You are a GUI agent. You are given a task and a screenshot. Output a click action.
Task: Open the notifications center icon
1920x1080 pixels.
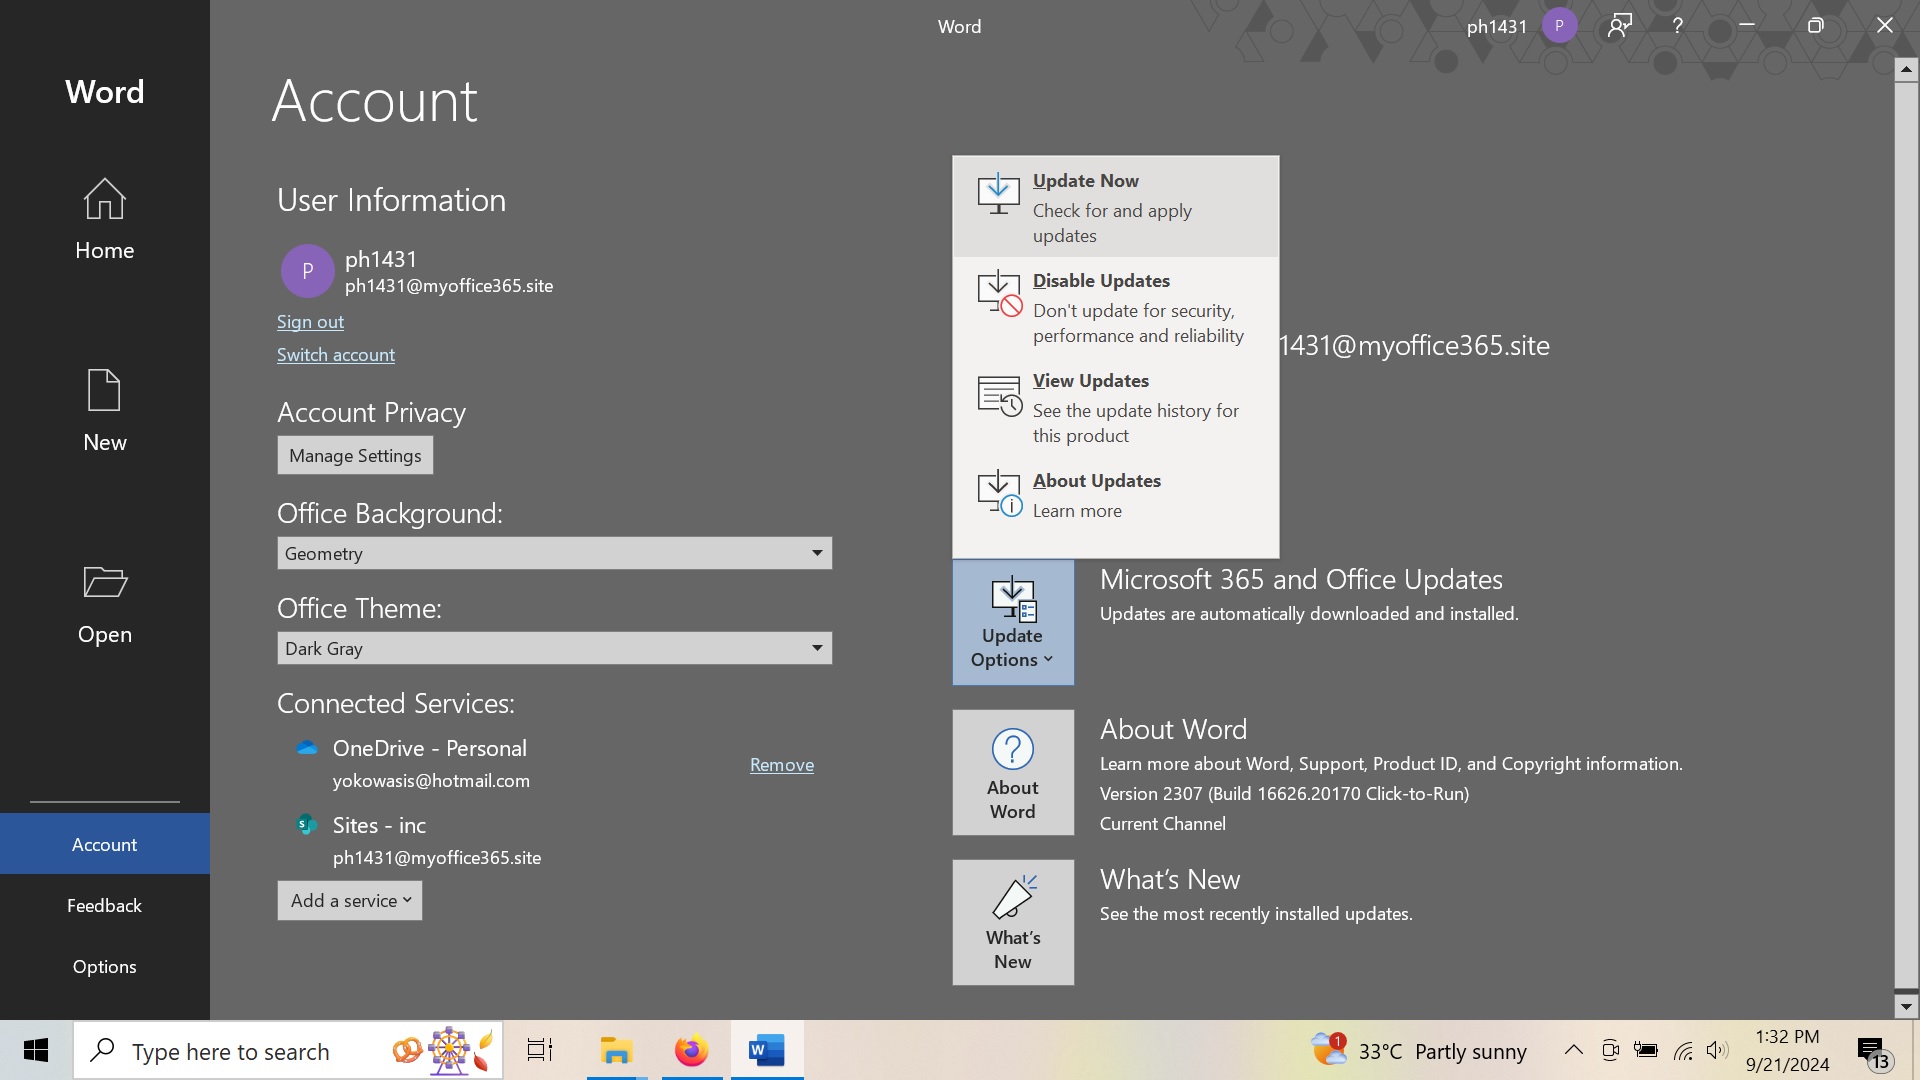click(1873, 1052)
